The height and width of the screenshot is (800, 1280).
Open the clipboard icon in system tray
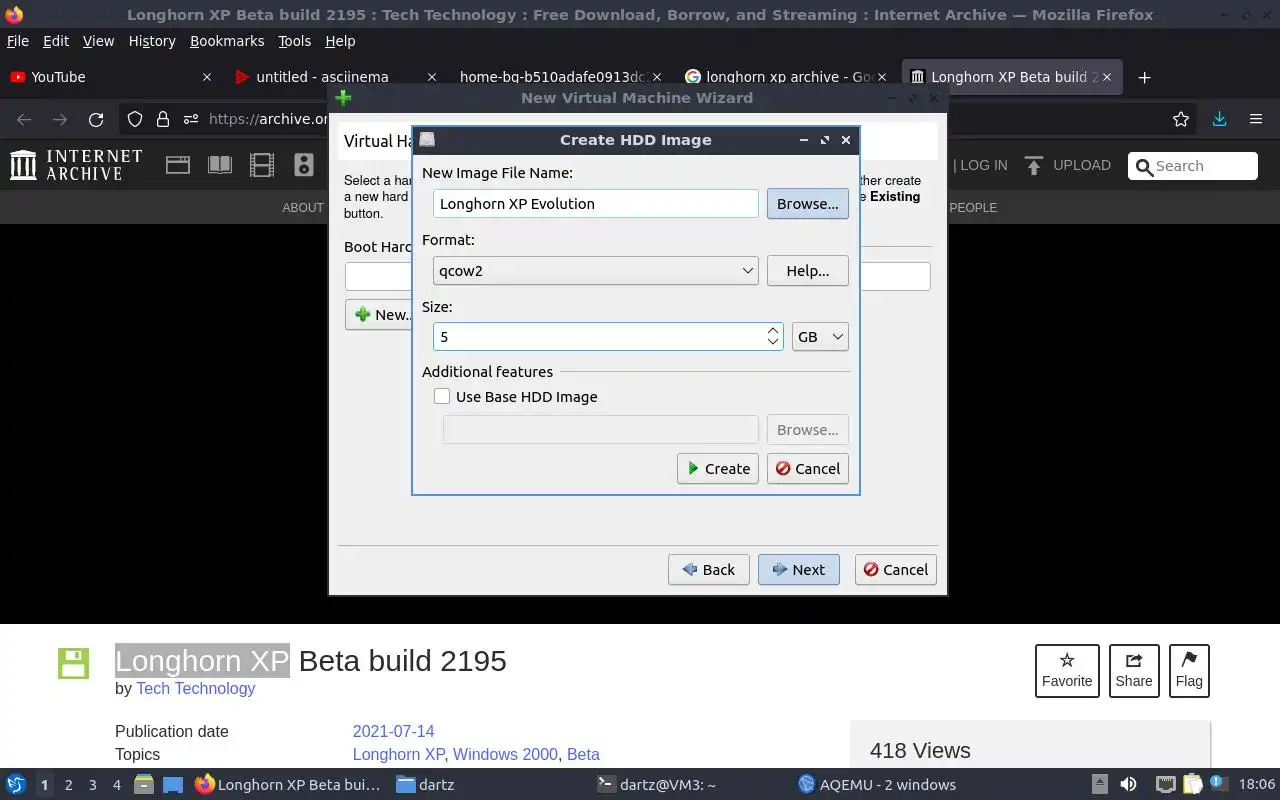tap(1192, 785)
